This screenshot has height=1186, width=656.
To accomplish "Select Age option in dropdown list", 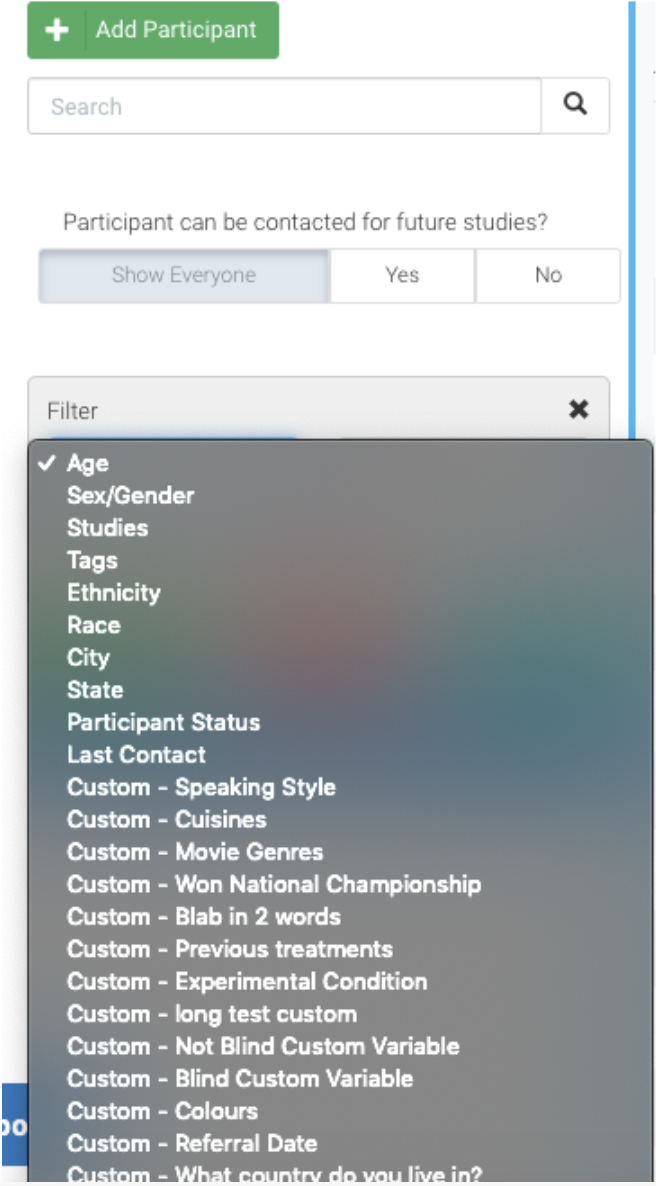I will (88, 463).
